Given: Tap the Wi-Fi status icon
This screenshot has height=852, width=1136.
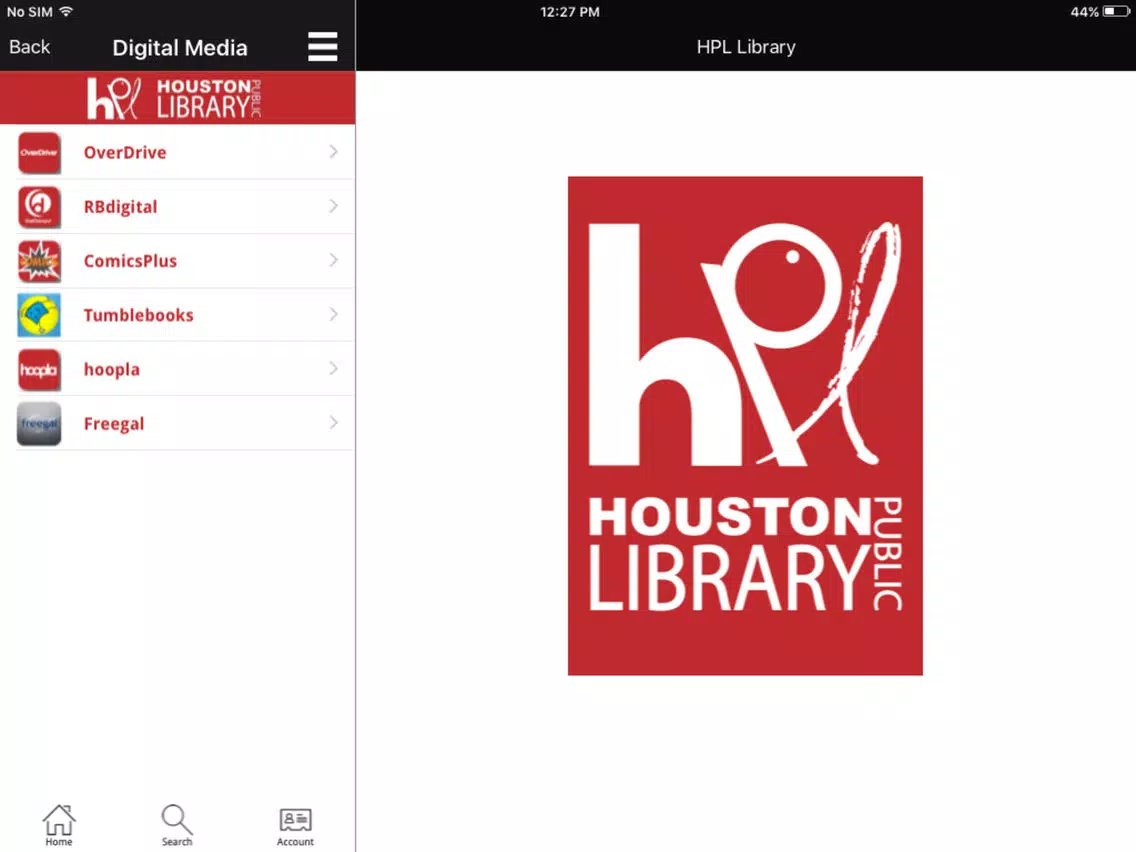Looking at the screenshot, I should 67,11.
